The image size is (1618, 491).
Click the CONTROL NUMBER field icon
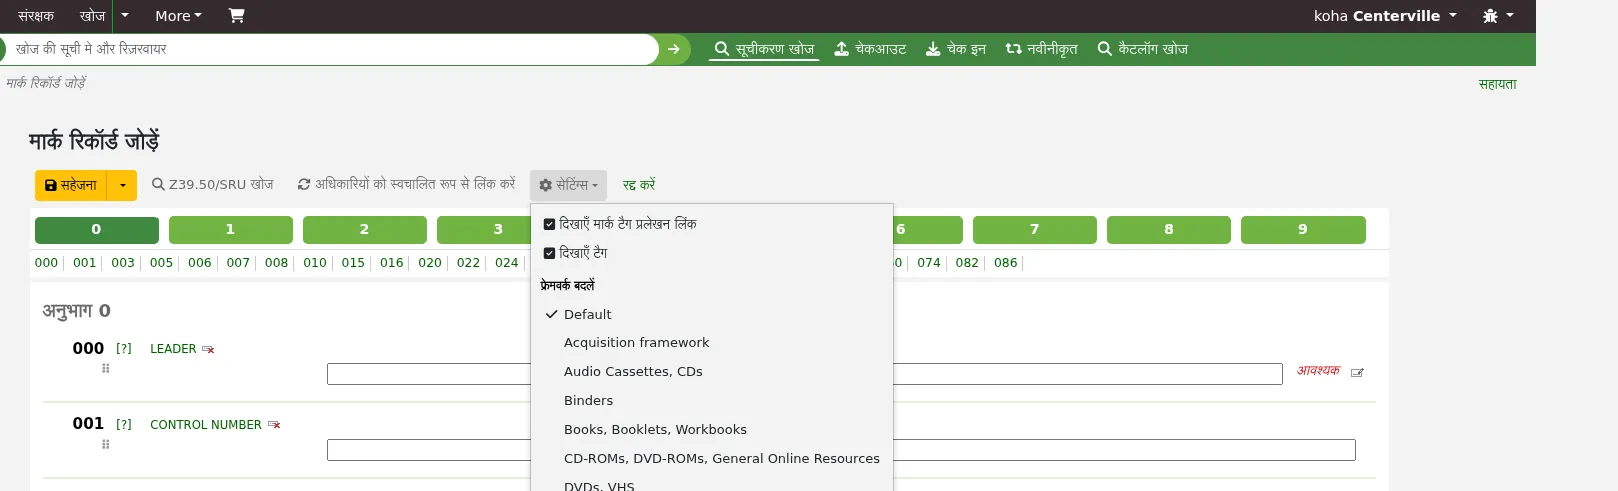click(274, 425)
